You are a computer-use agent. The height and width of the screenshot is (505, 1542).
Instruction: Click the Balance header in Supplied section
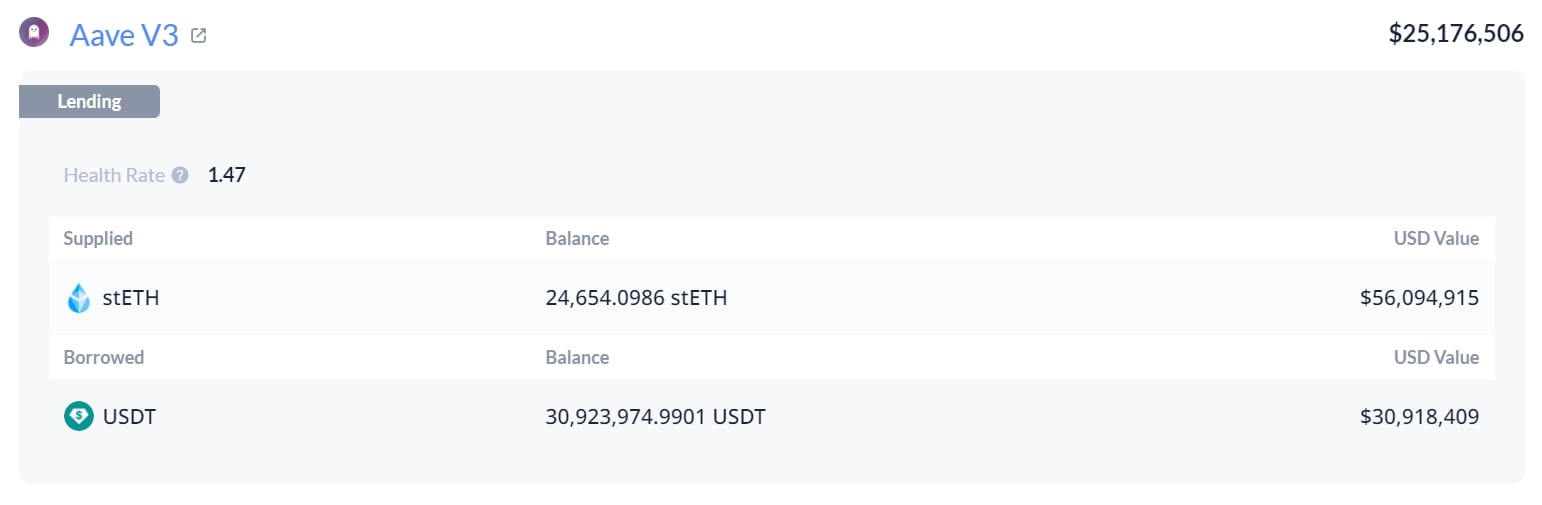577,238
